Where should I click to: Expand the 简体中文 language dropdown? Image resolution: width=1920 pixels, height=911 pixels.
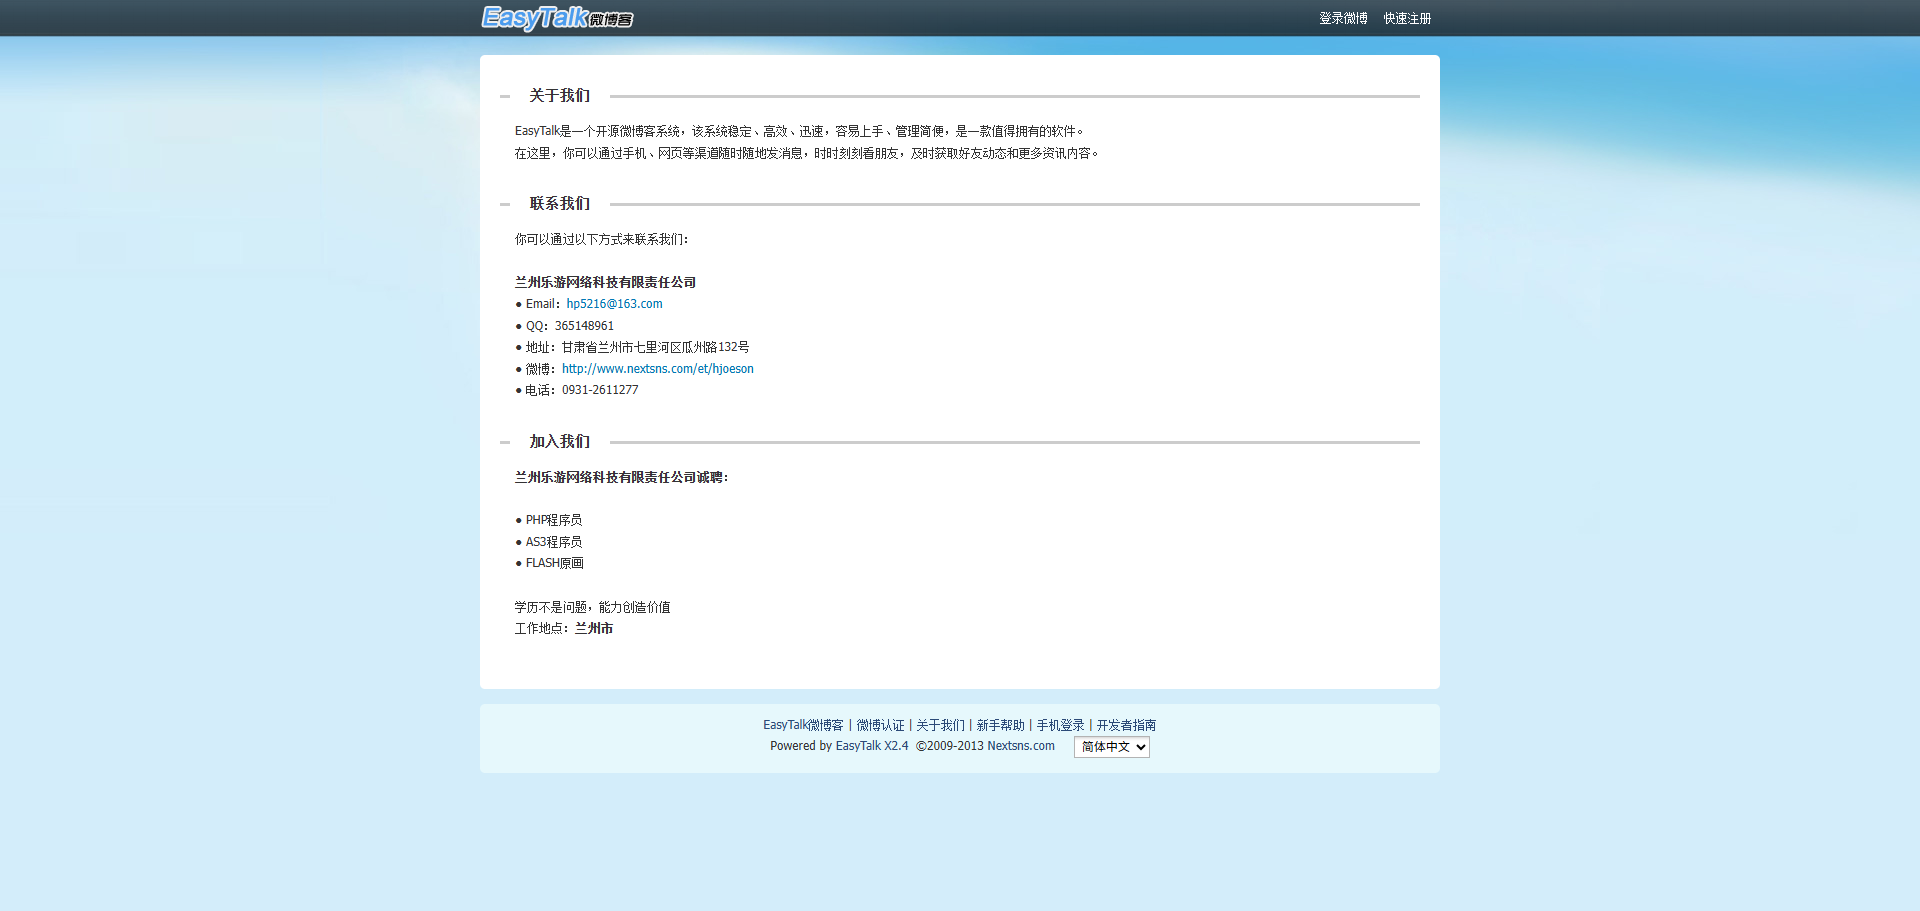(x=1111, y=747)
